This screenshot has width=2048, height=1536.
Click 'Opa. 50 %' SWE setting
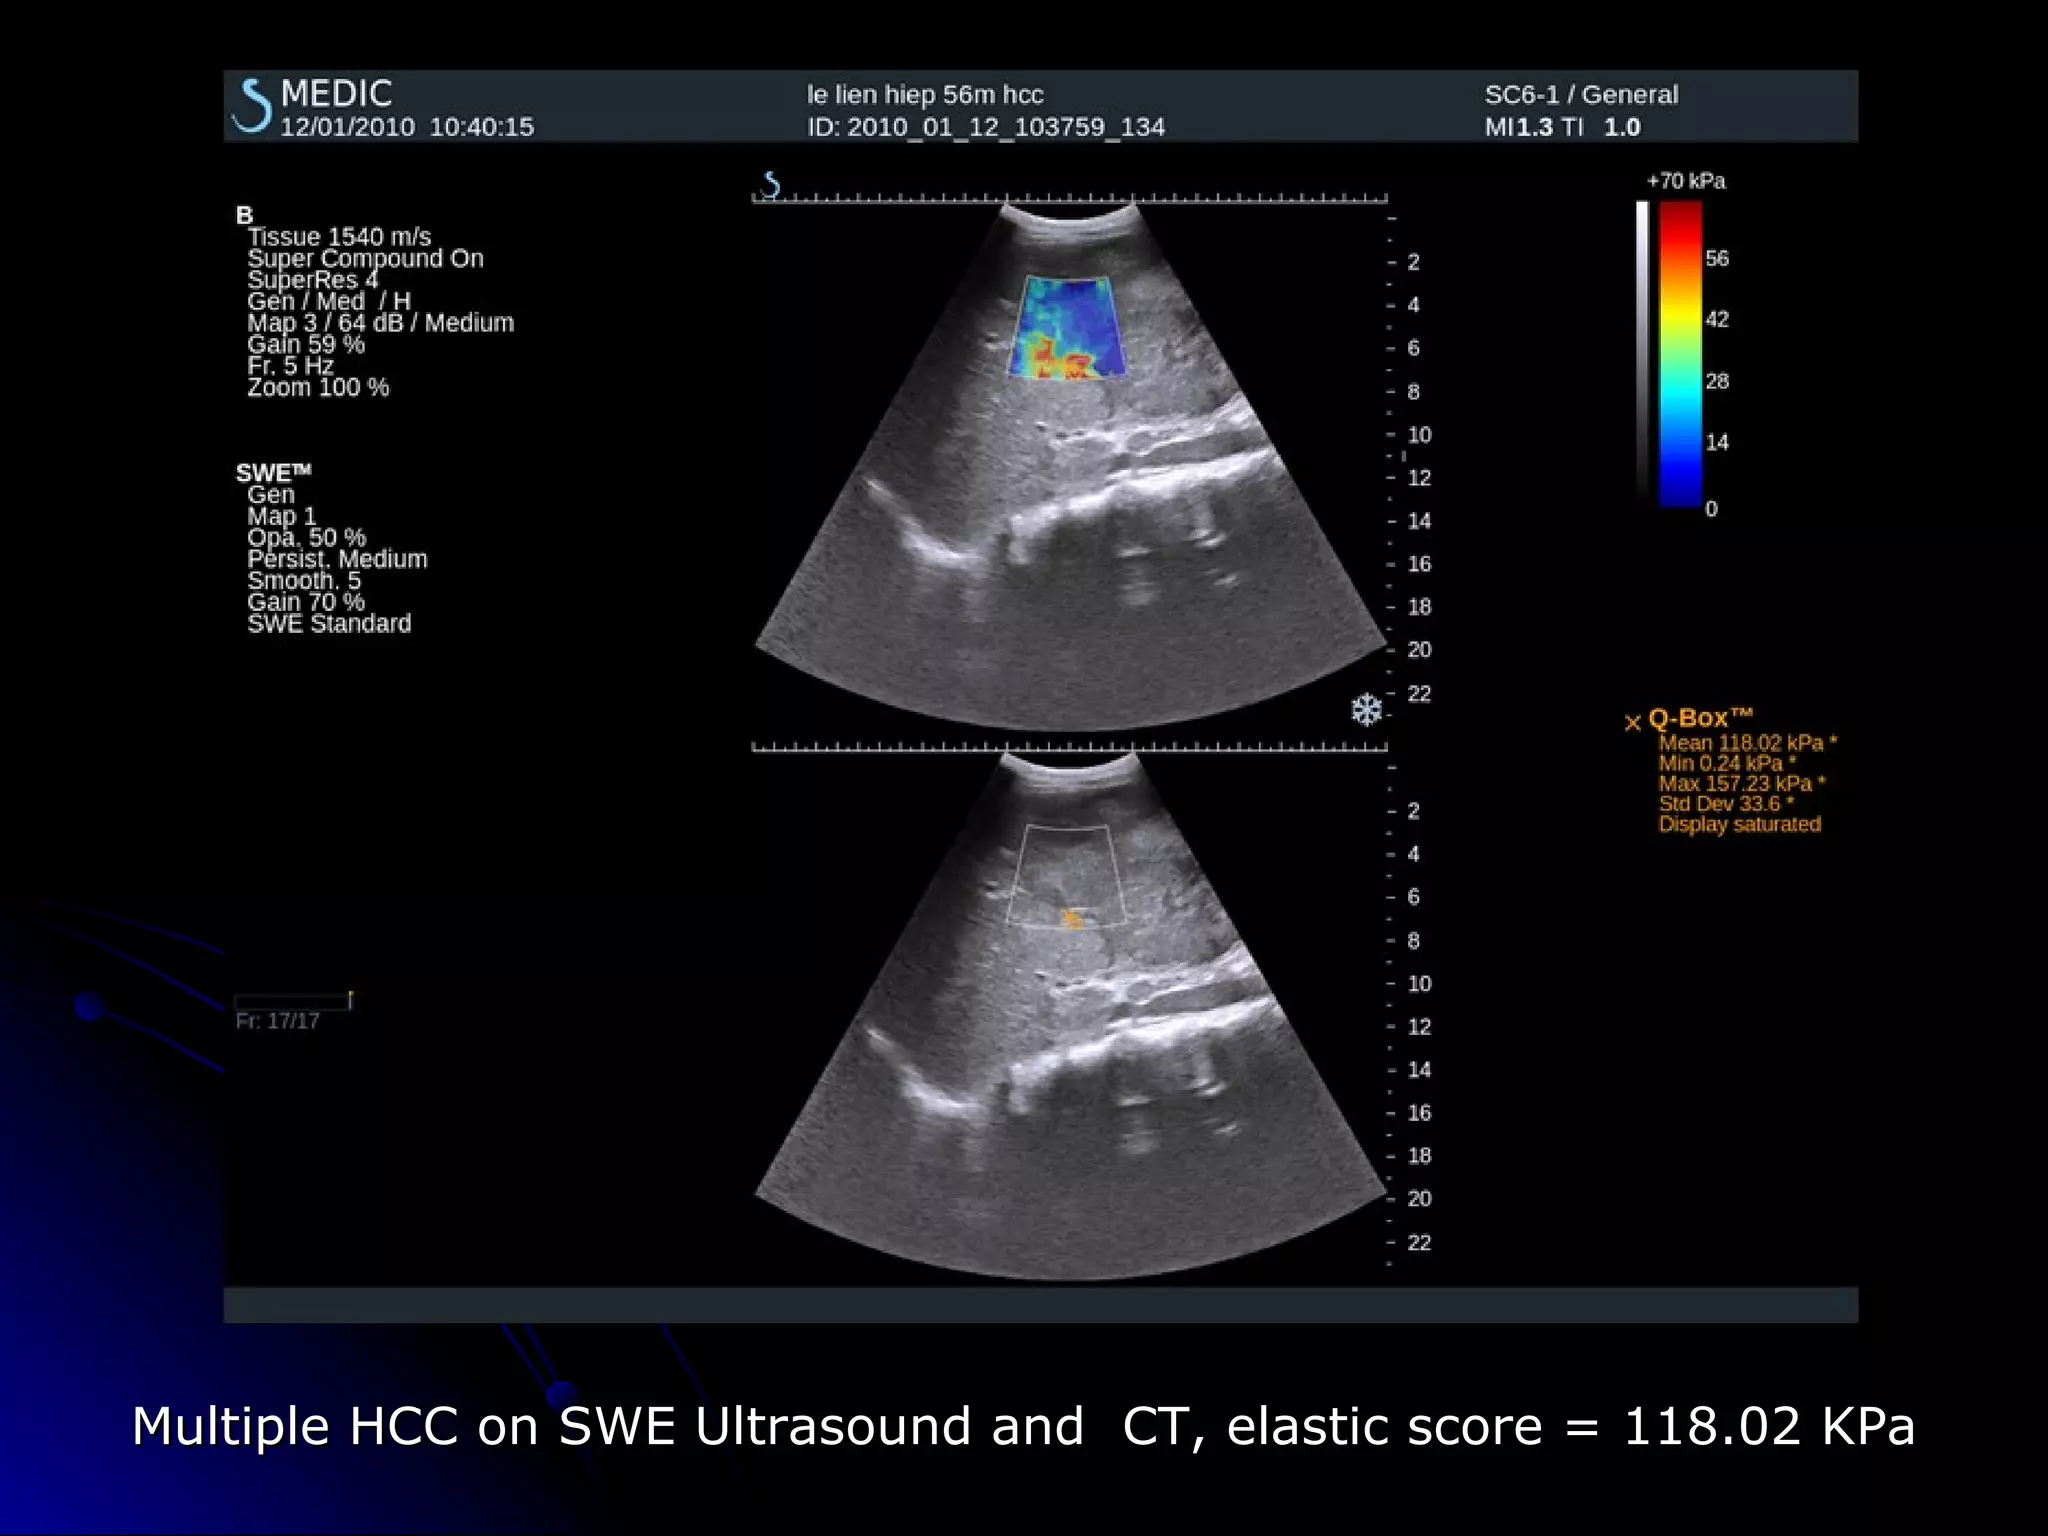(306, 537)
